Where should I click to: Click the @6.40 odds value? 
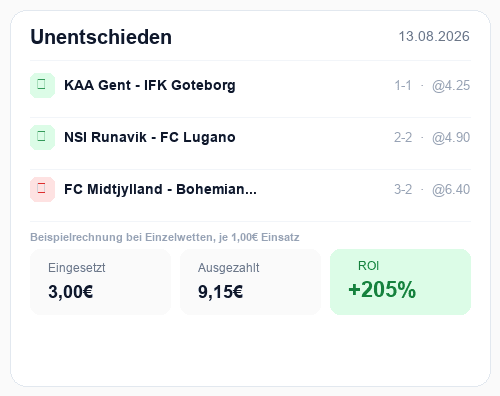click(x=451, y=190)
